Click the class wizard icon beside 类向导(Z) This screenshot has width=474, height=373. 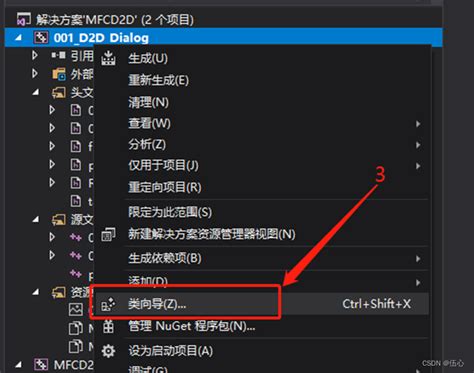coord(108,304)
